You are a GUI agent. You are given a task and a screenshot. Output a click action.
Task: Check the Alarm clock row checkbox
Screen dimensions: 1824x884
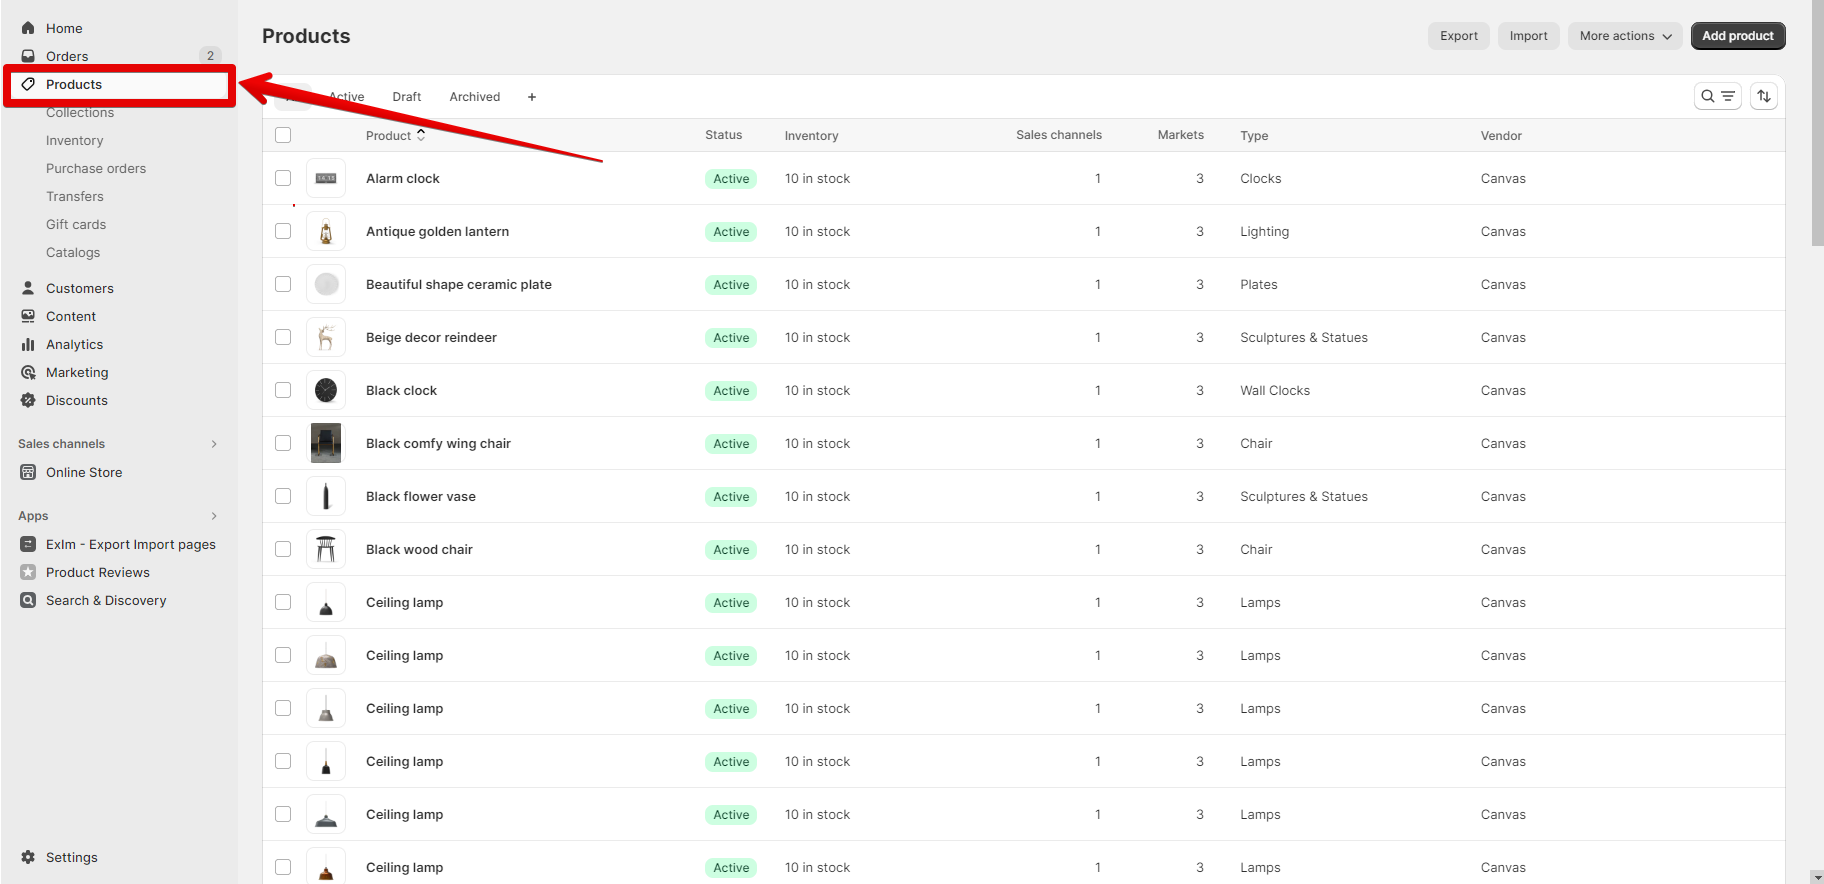pos(283,178)
